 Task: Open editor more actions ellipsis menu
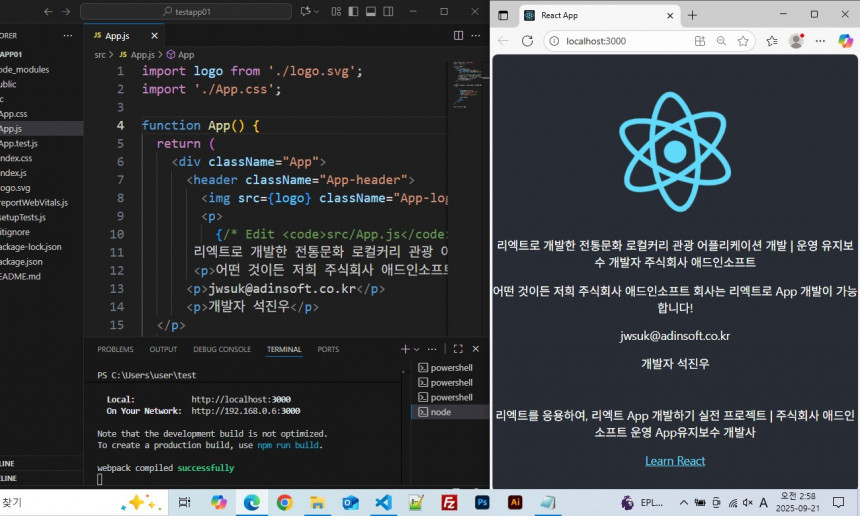coord(476,36)
